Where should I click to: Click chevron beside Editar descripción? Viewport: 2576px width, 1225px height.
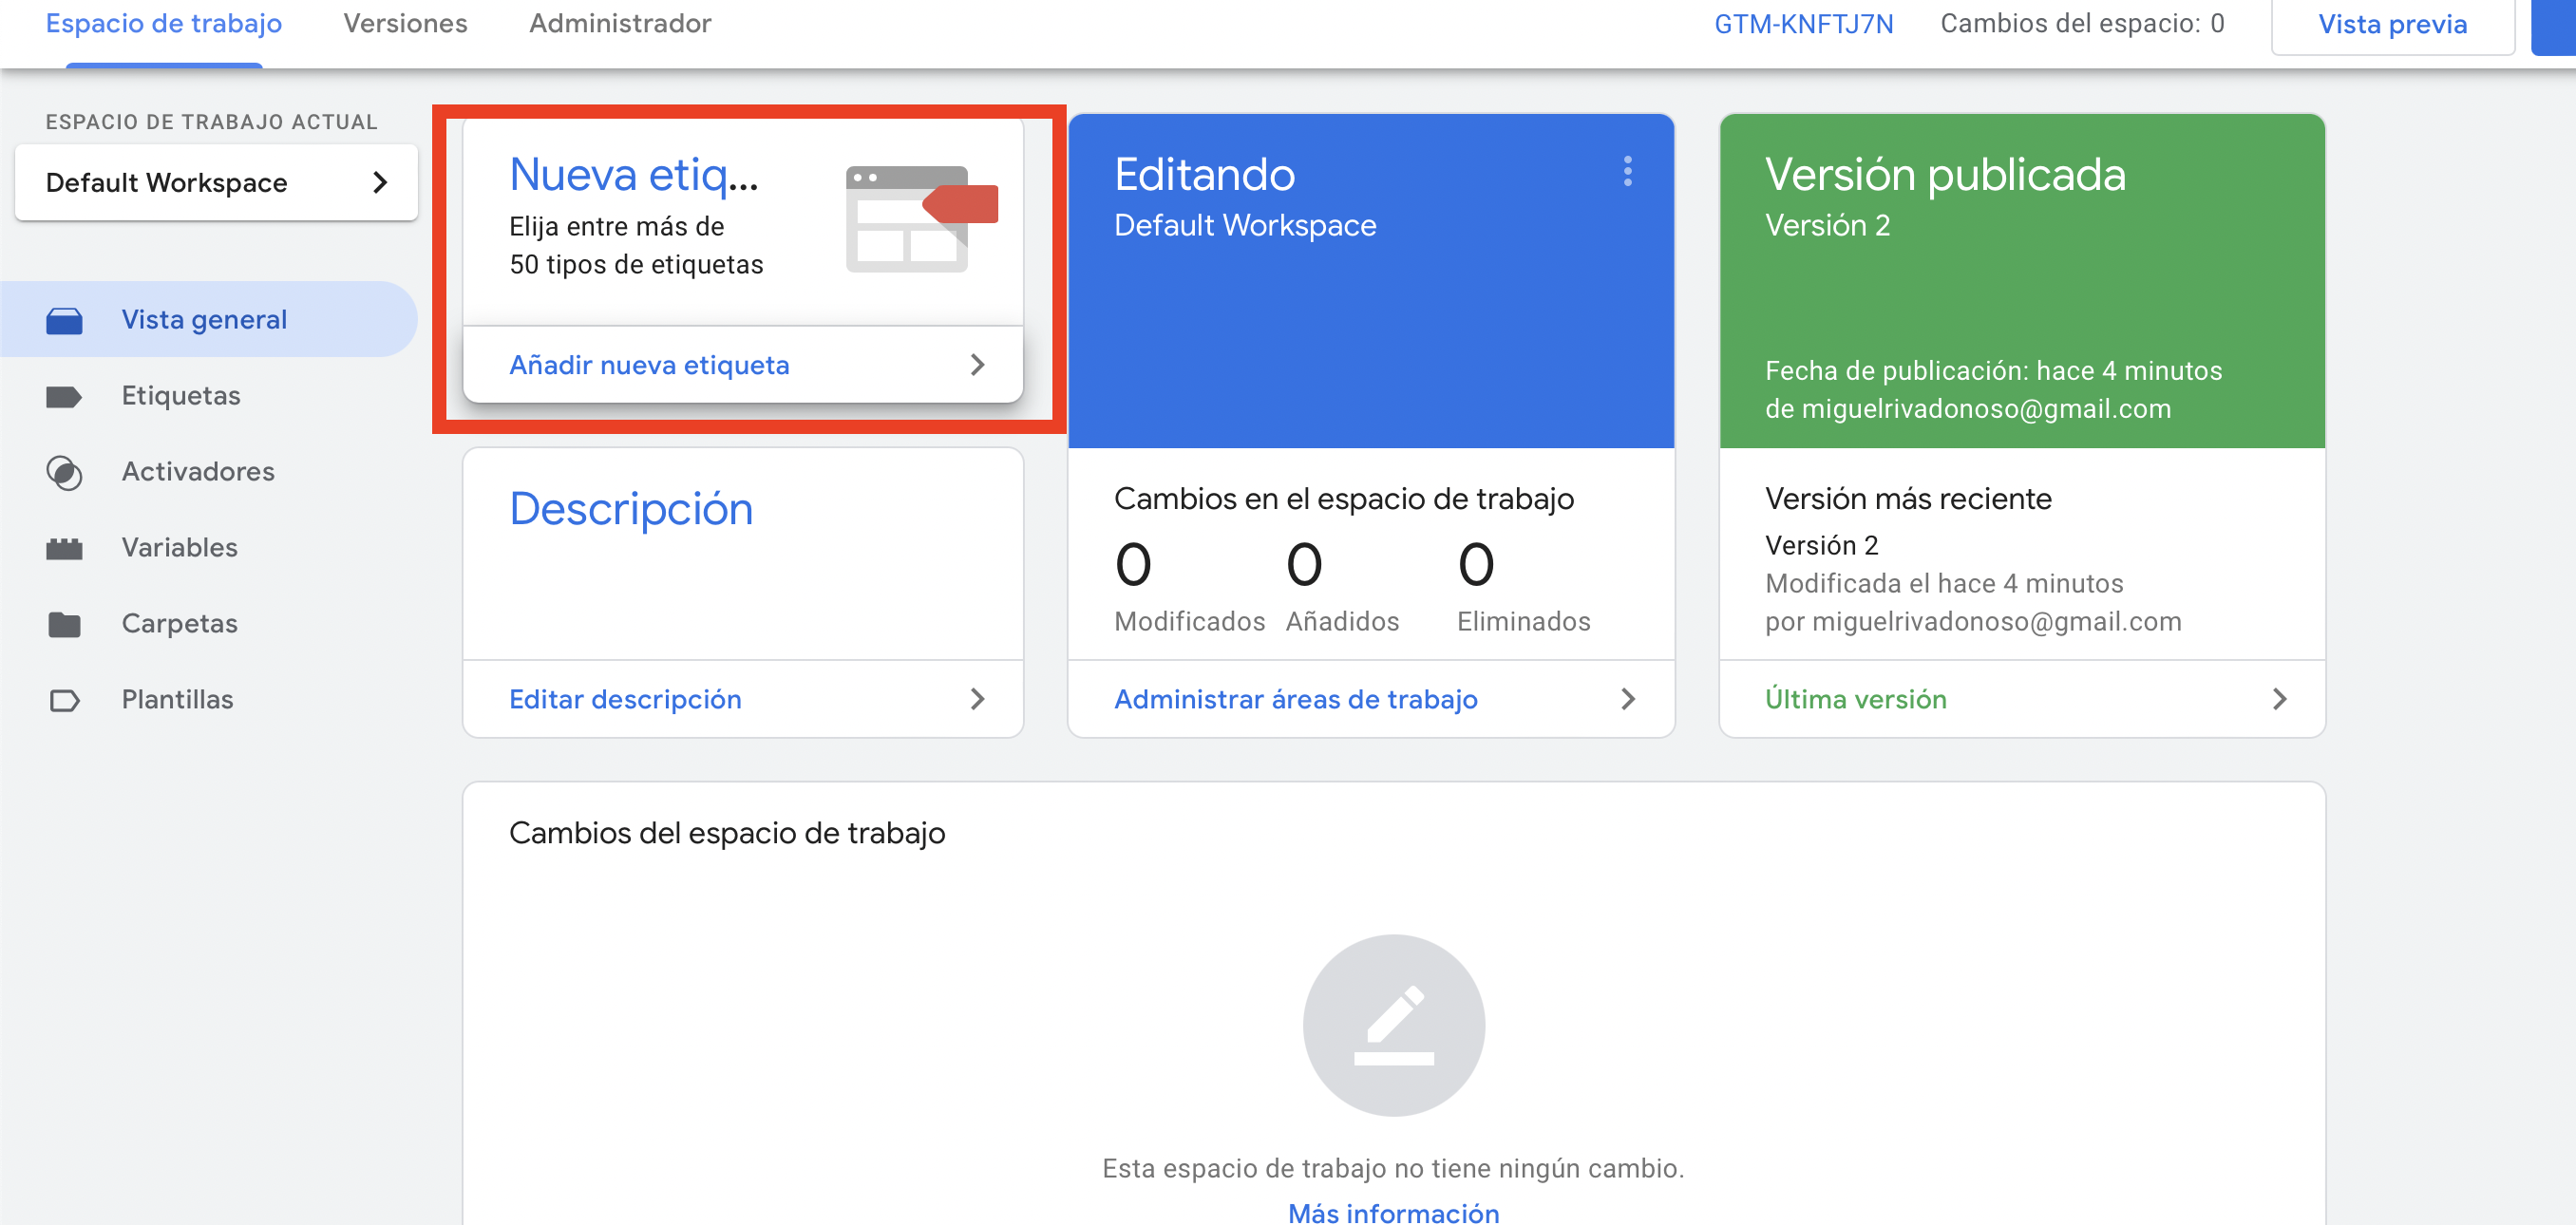tap(977, 699)
